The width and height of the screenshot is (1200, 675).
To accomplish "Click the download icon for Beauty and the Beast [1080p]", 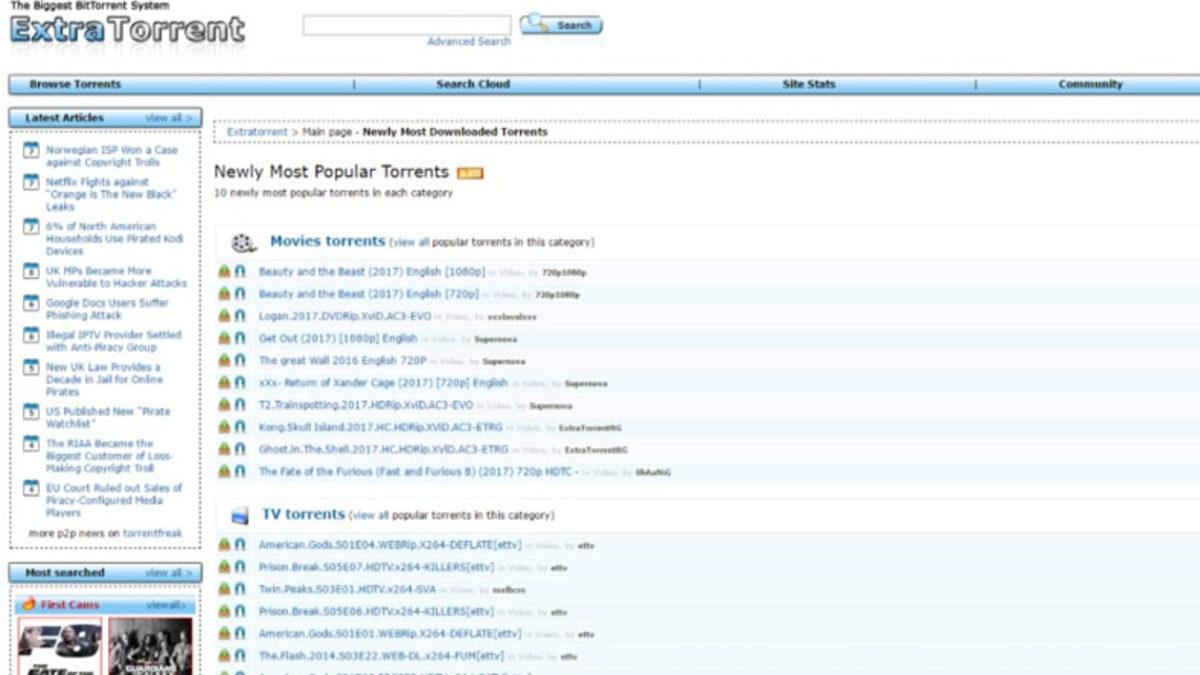I will tap(227, 272).
